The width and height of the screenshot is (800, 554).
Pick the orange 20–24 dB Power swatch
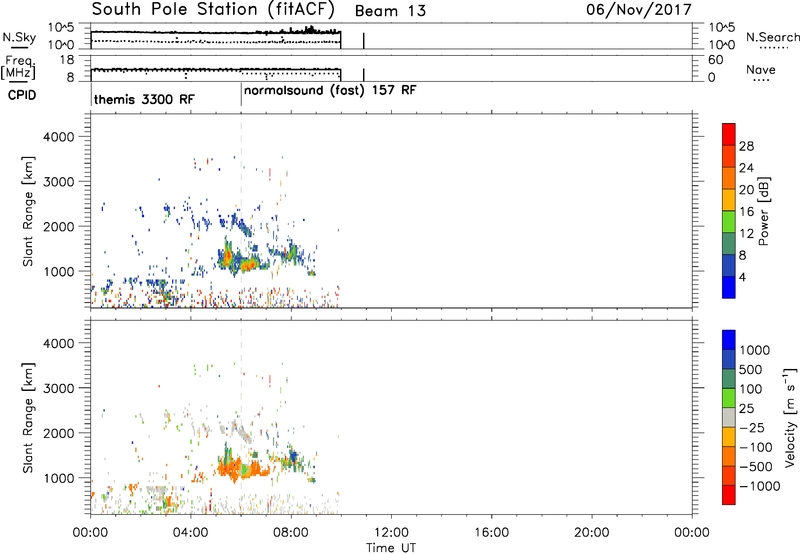tap(729, 178)
